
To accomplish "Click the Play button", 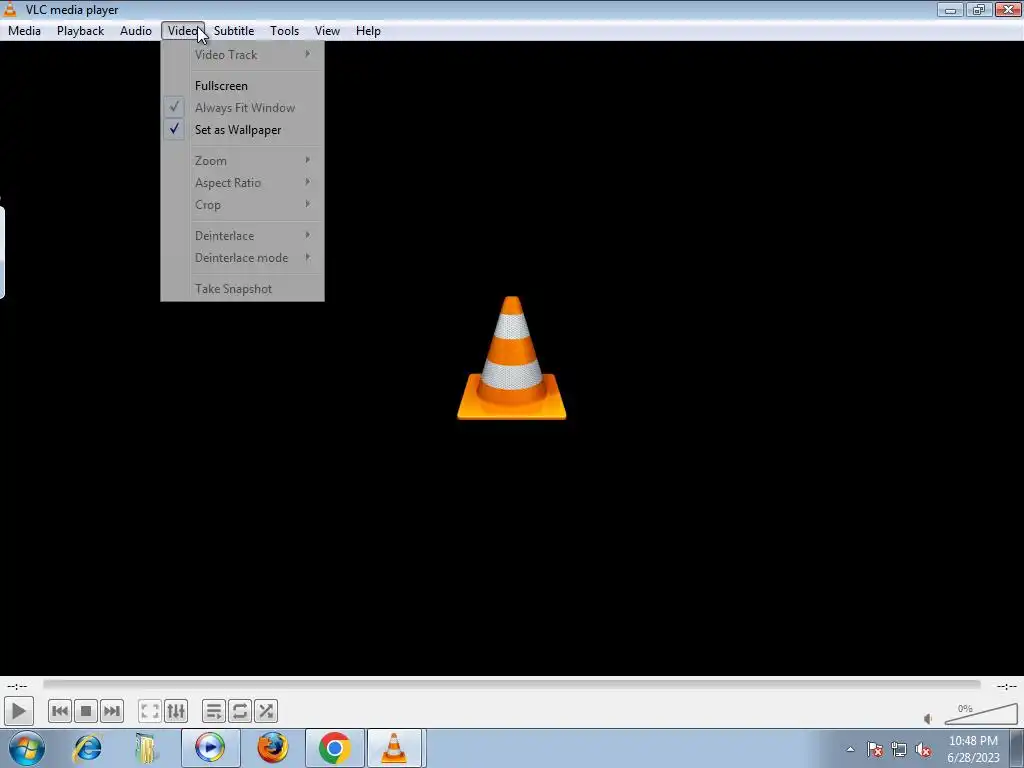I will [x=18, y=711].
